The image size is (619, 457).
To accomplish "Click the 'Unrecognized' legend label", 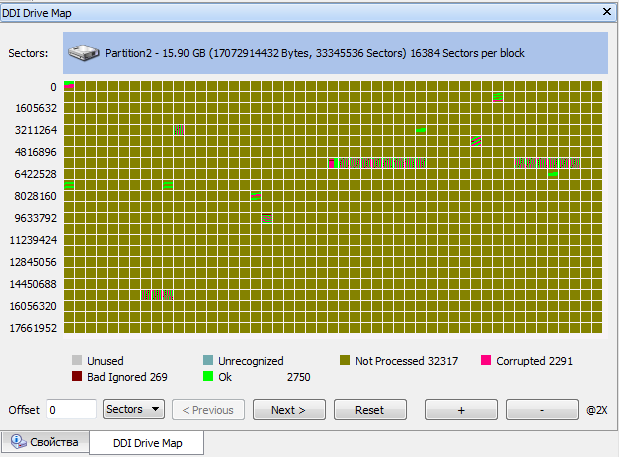I will pyautogui.click(x=251, y=361).
